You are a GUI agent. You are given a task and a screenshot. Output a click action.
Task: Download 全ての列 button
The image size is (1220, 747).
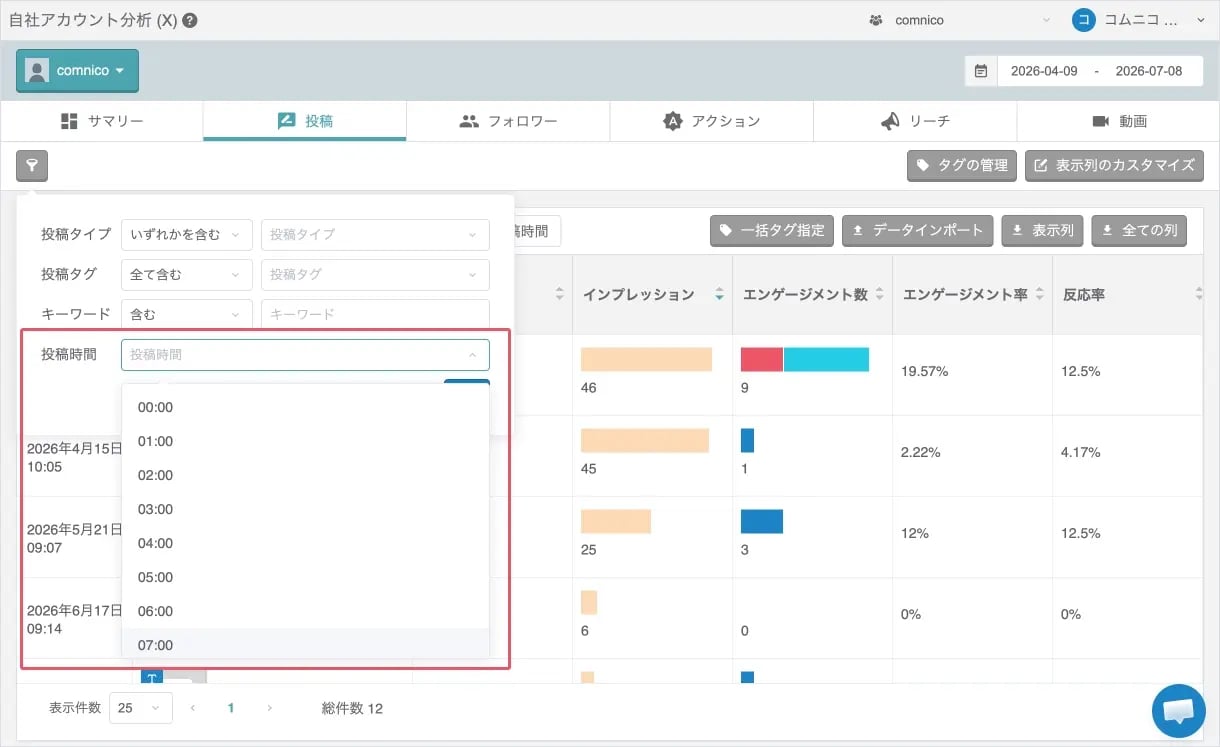click(x=1138, y=230)
